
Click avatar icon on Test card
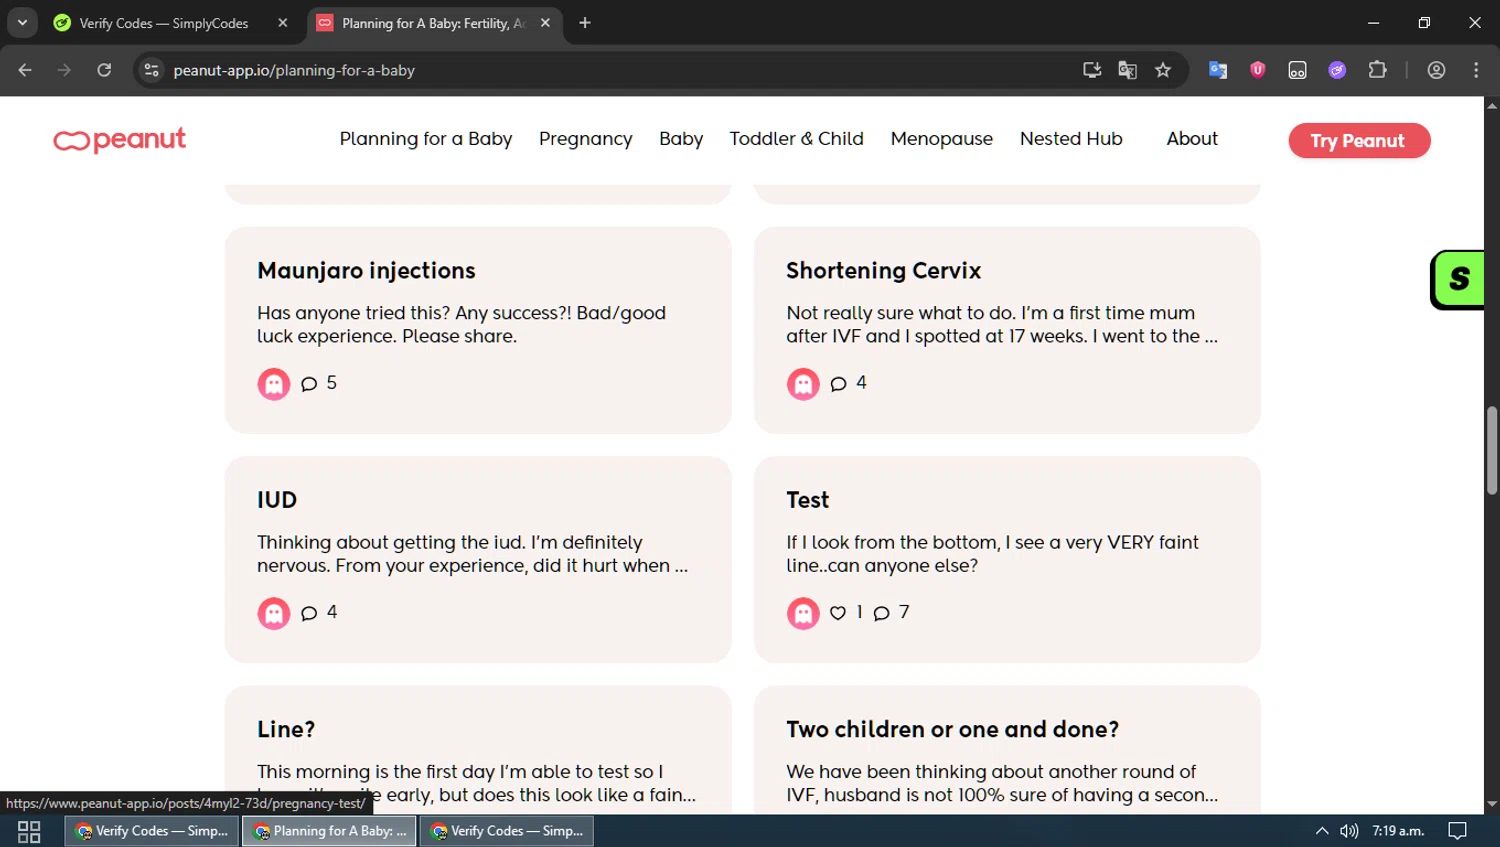(803, 613)
